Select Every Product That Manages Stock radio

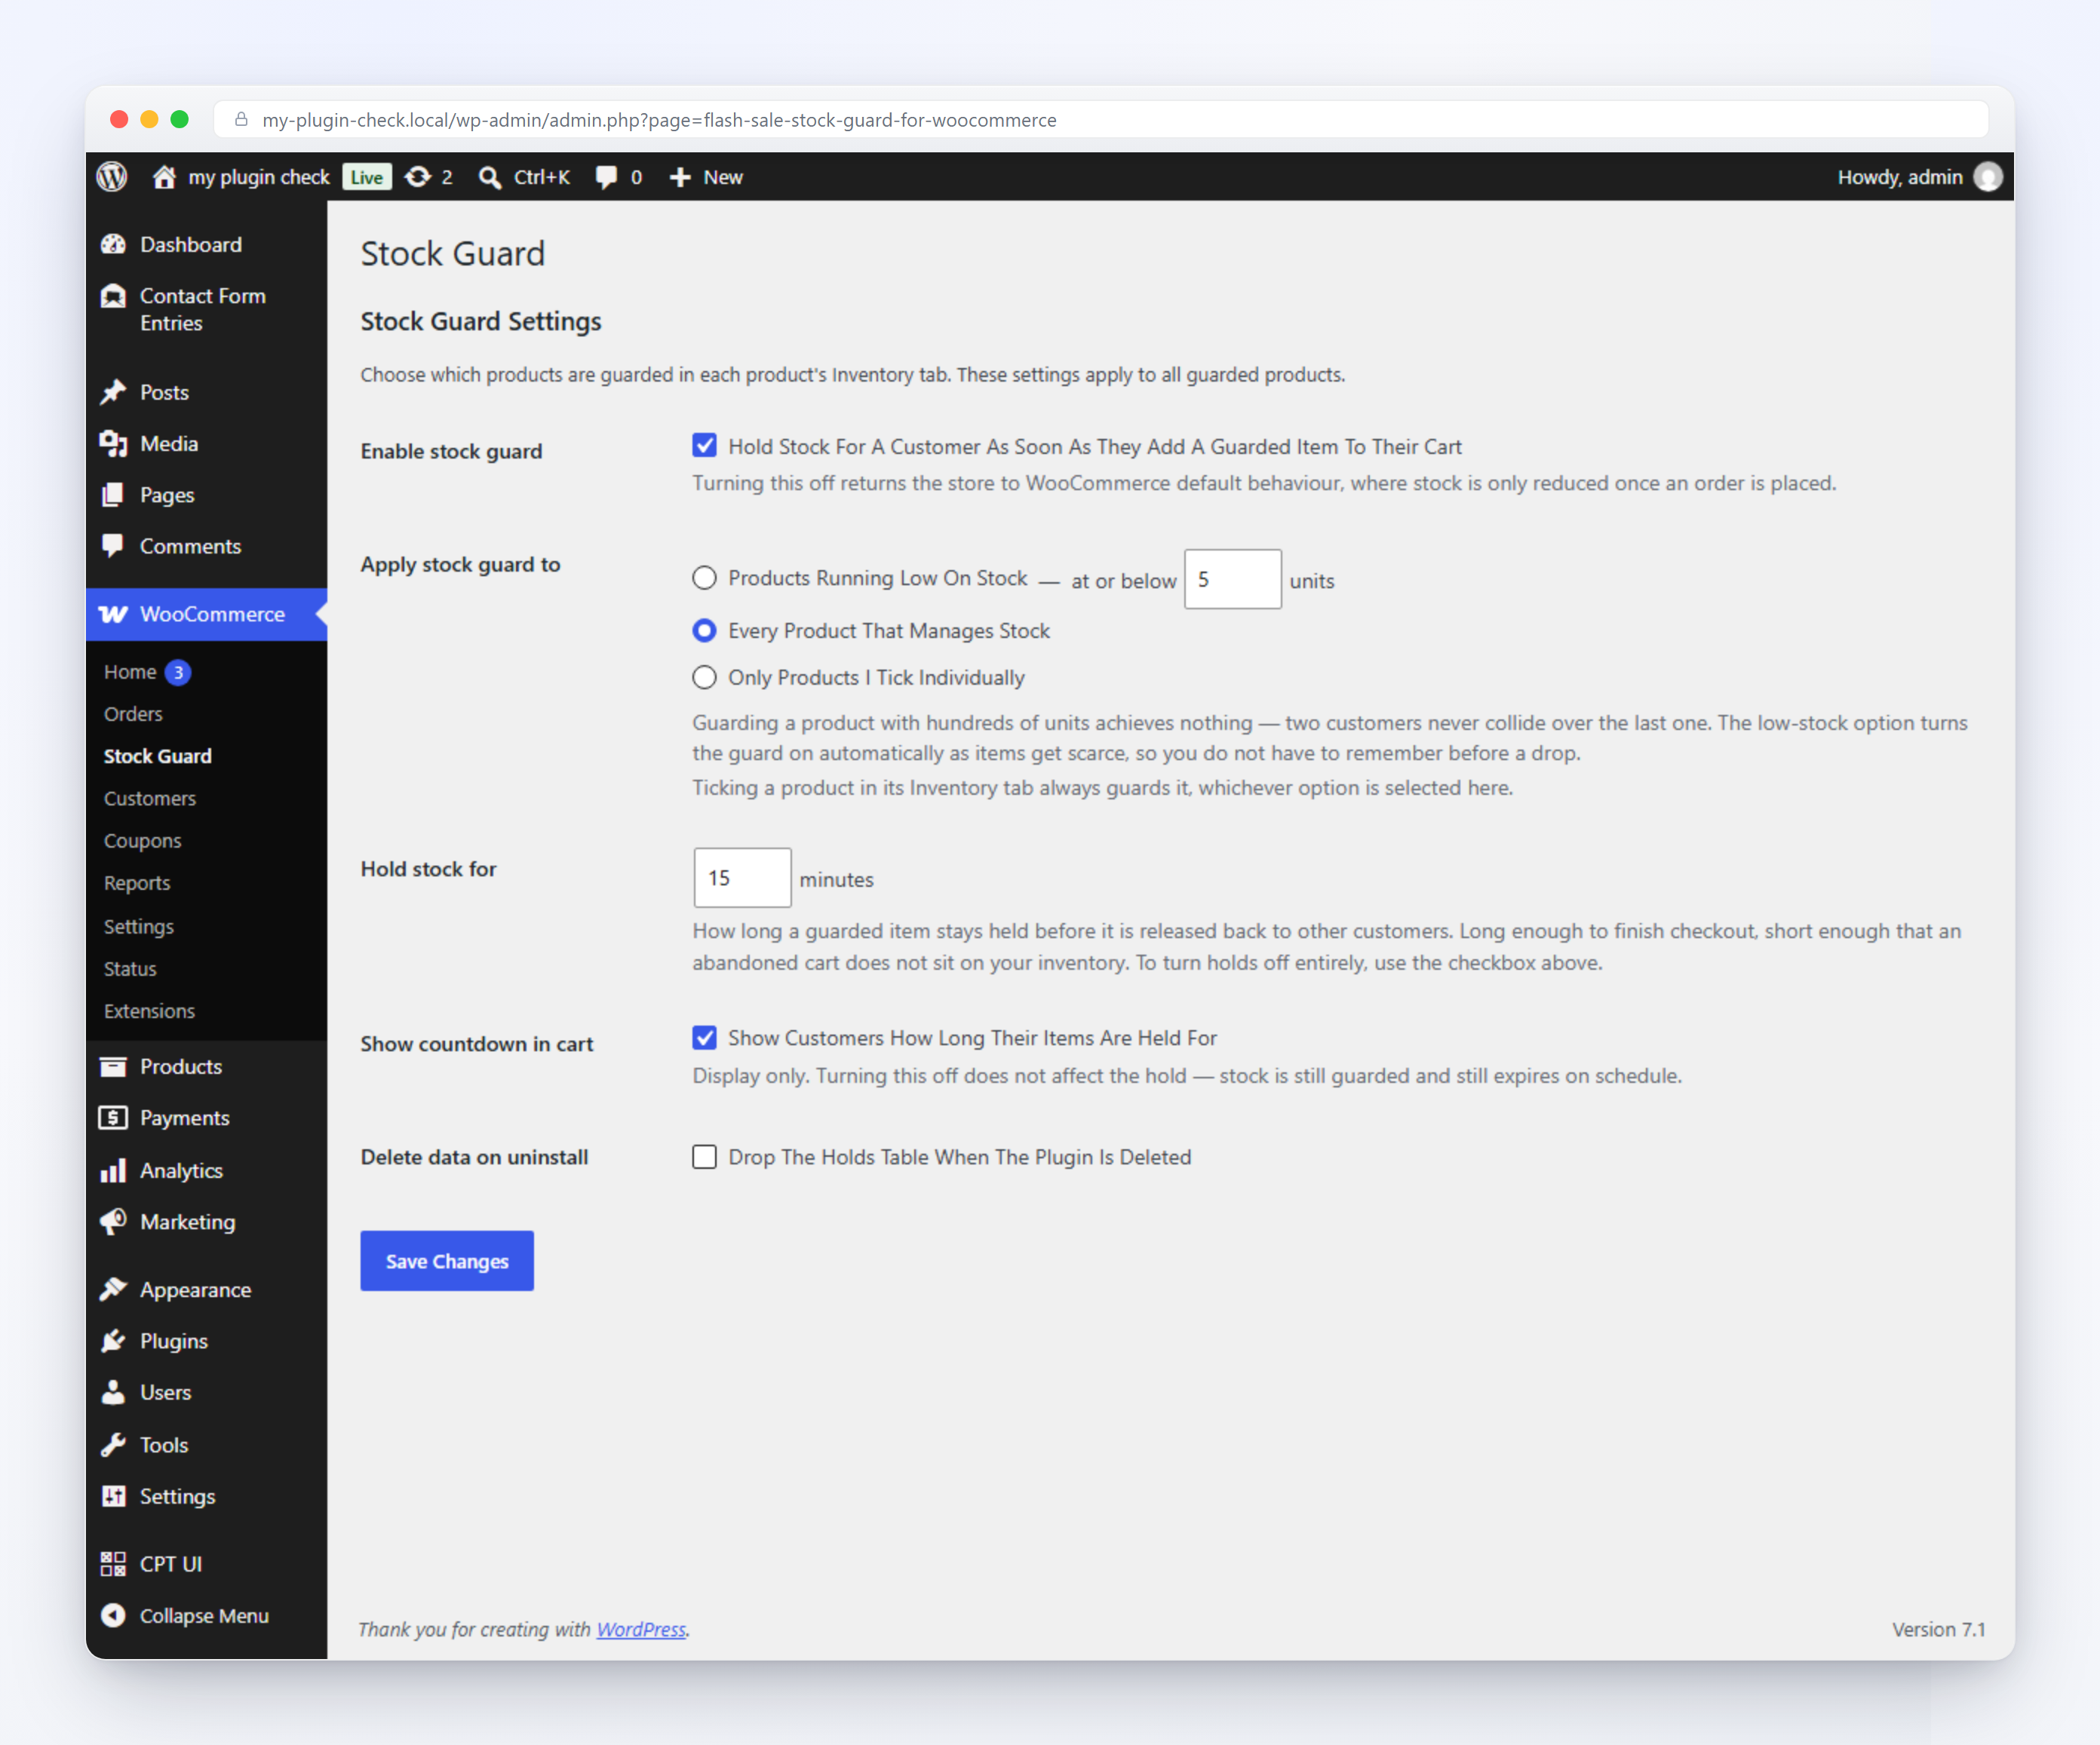[704, 630]
